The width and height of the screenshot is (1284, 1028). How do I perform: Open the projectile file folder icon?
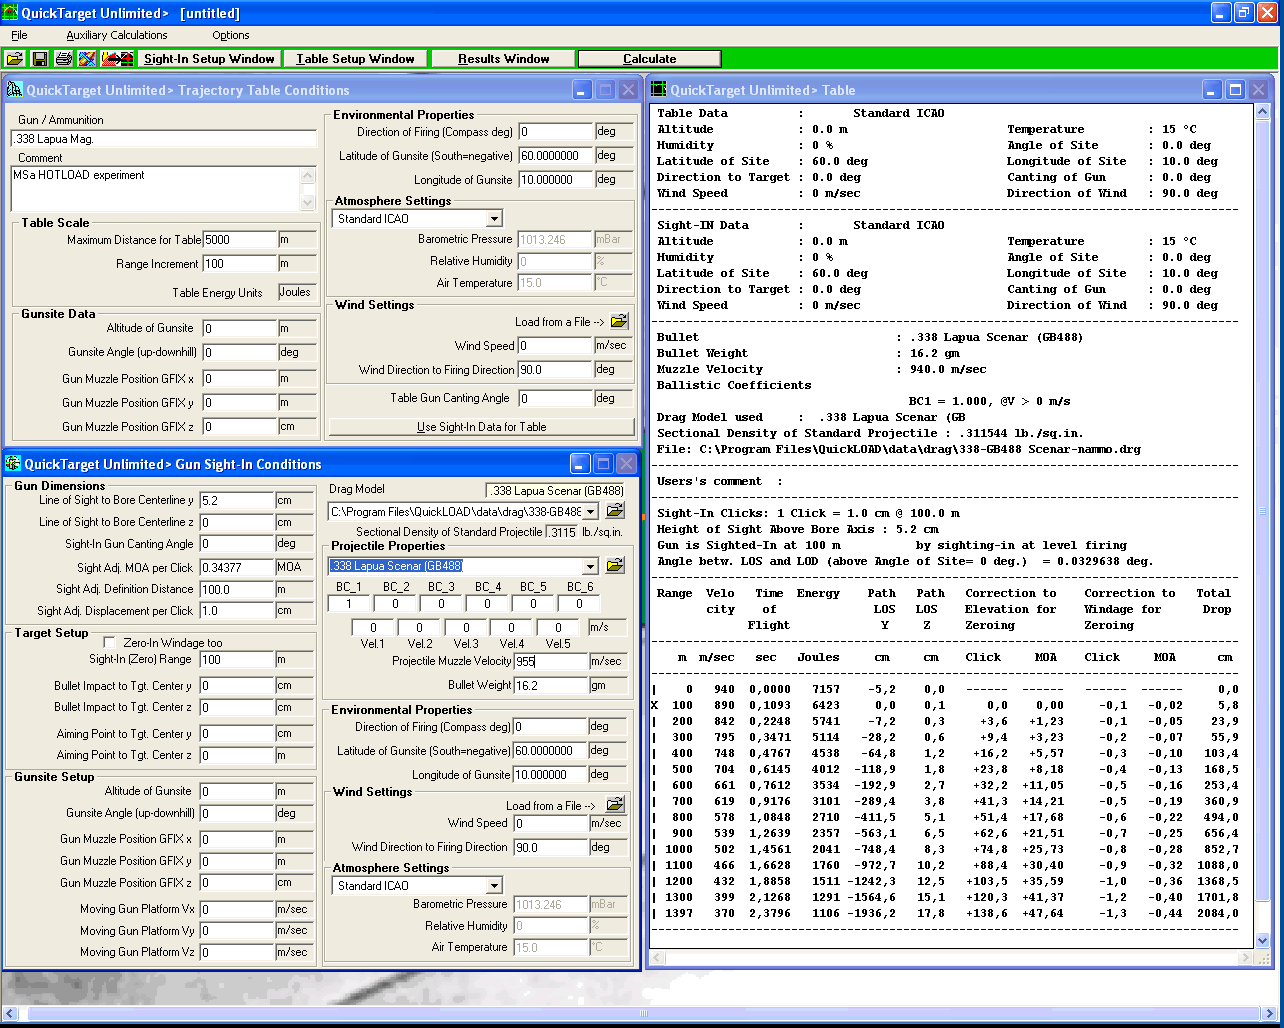click(615, 566)
